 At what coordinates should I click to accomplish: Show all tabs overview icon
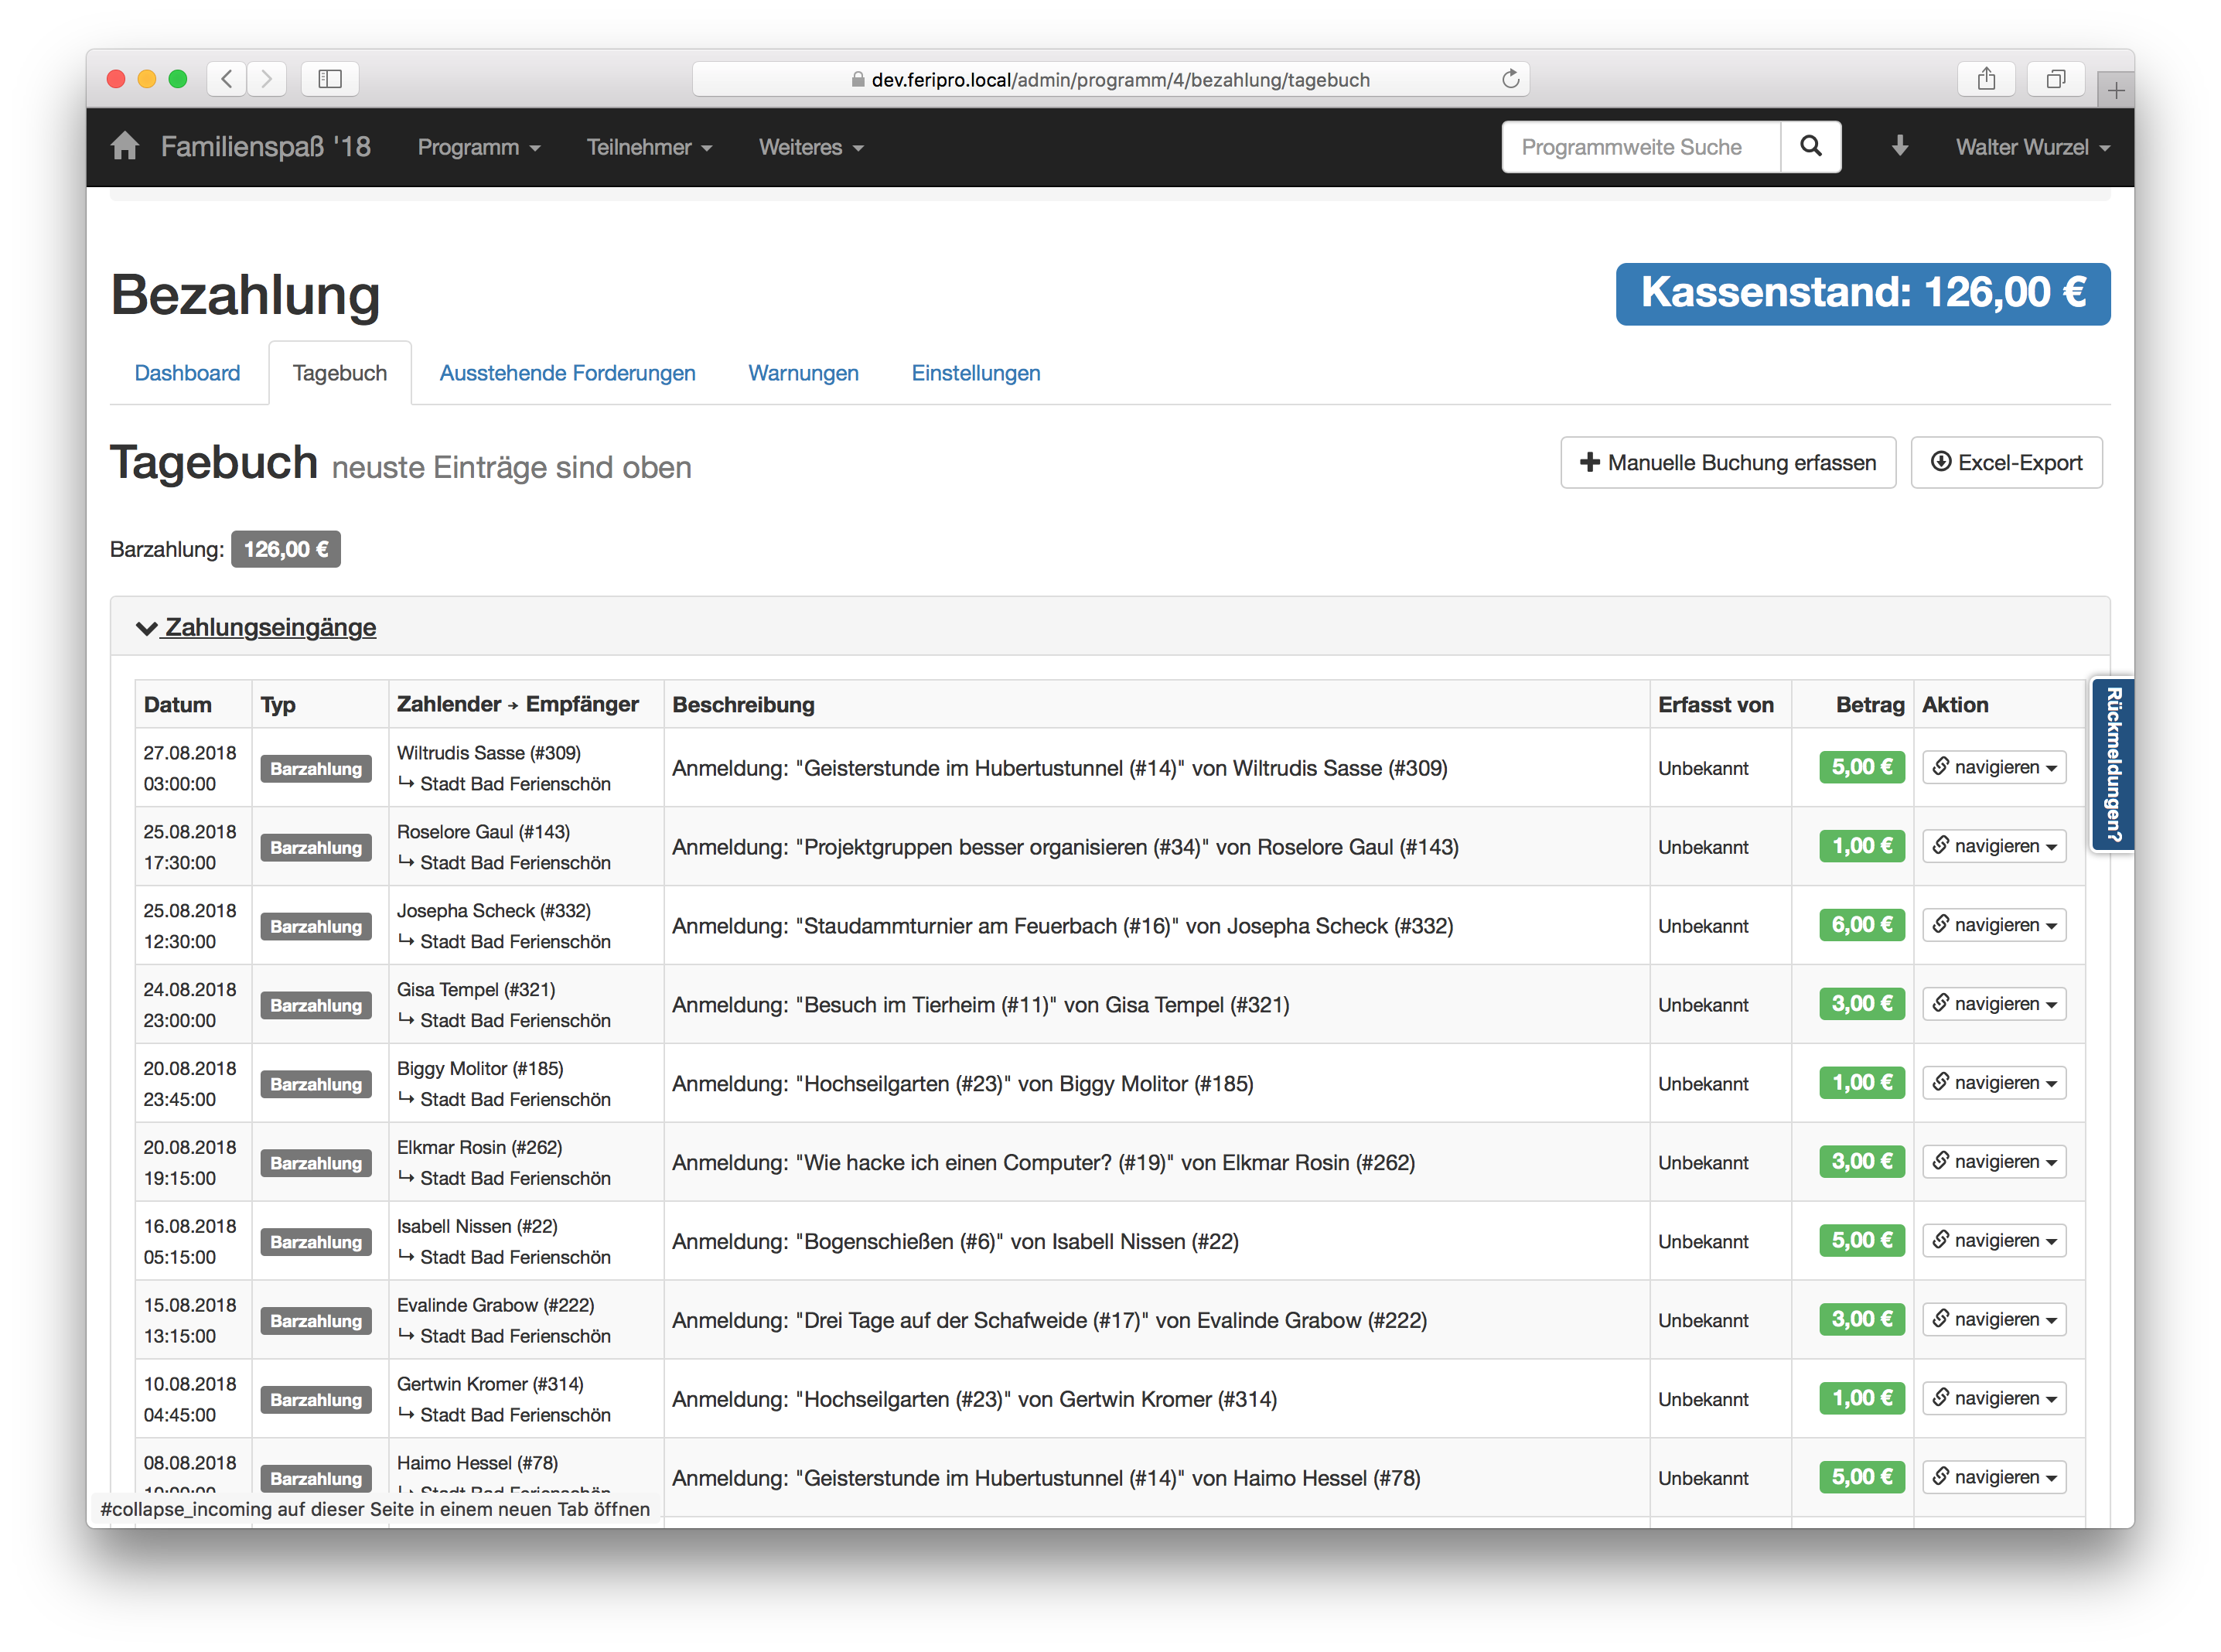[2055, 79]
